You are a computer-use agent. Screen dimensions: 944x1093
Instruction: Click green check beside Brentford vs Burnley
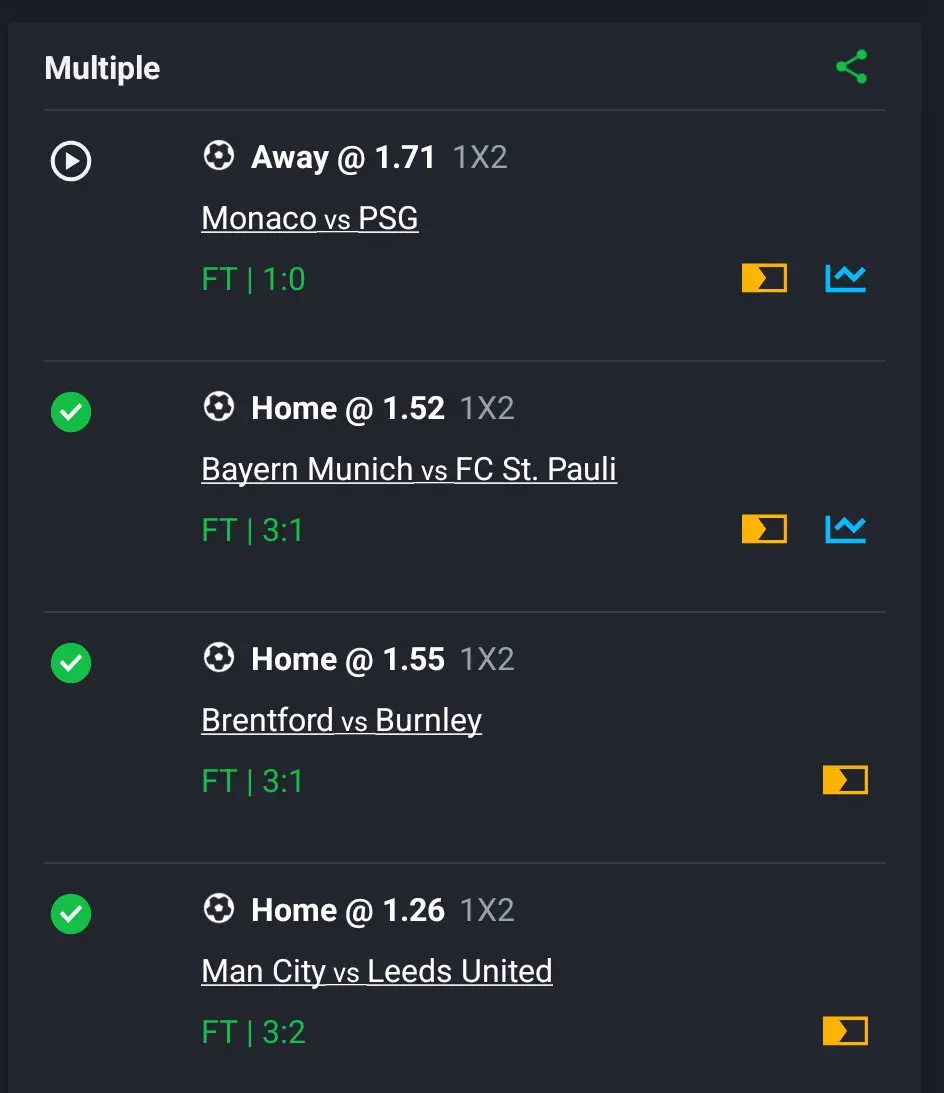(71, 662)
